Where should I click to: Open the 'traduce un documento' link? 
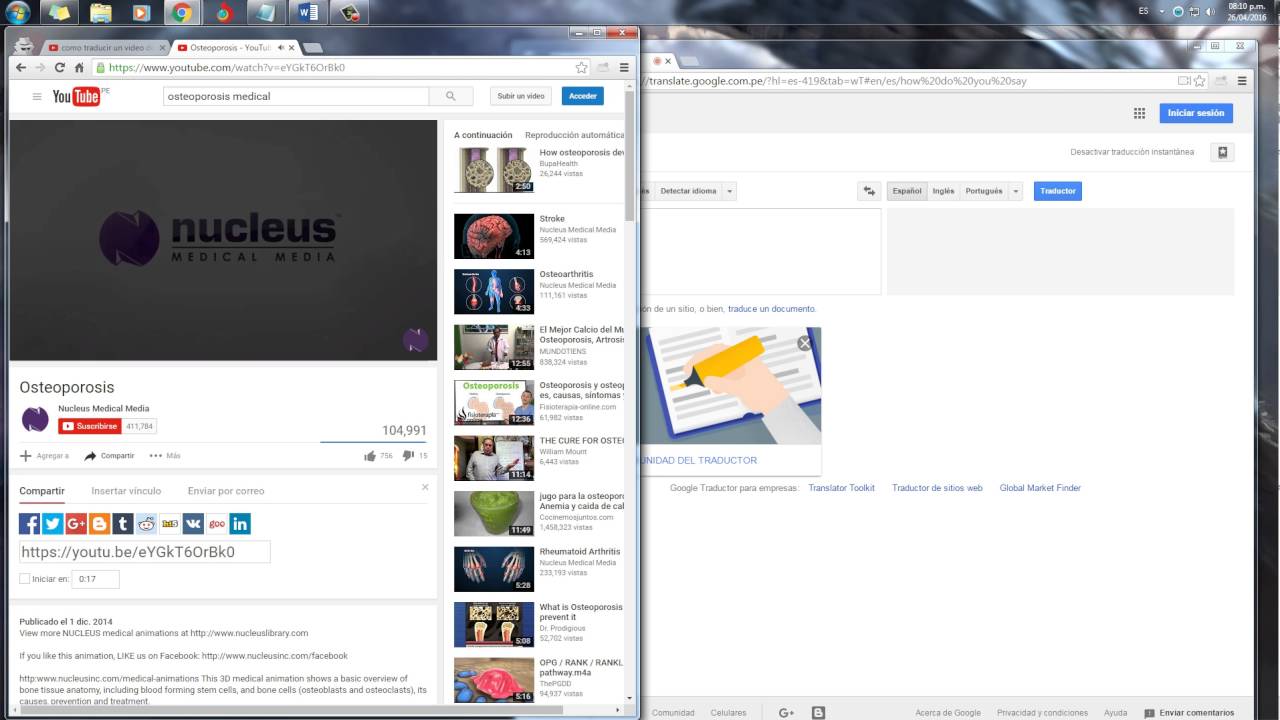[771, 309]
